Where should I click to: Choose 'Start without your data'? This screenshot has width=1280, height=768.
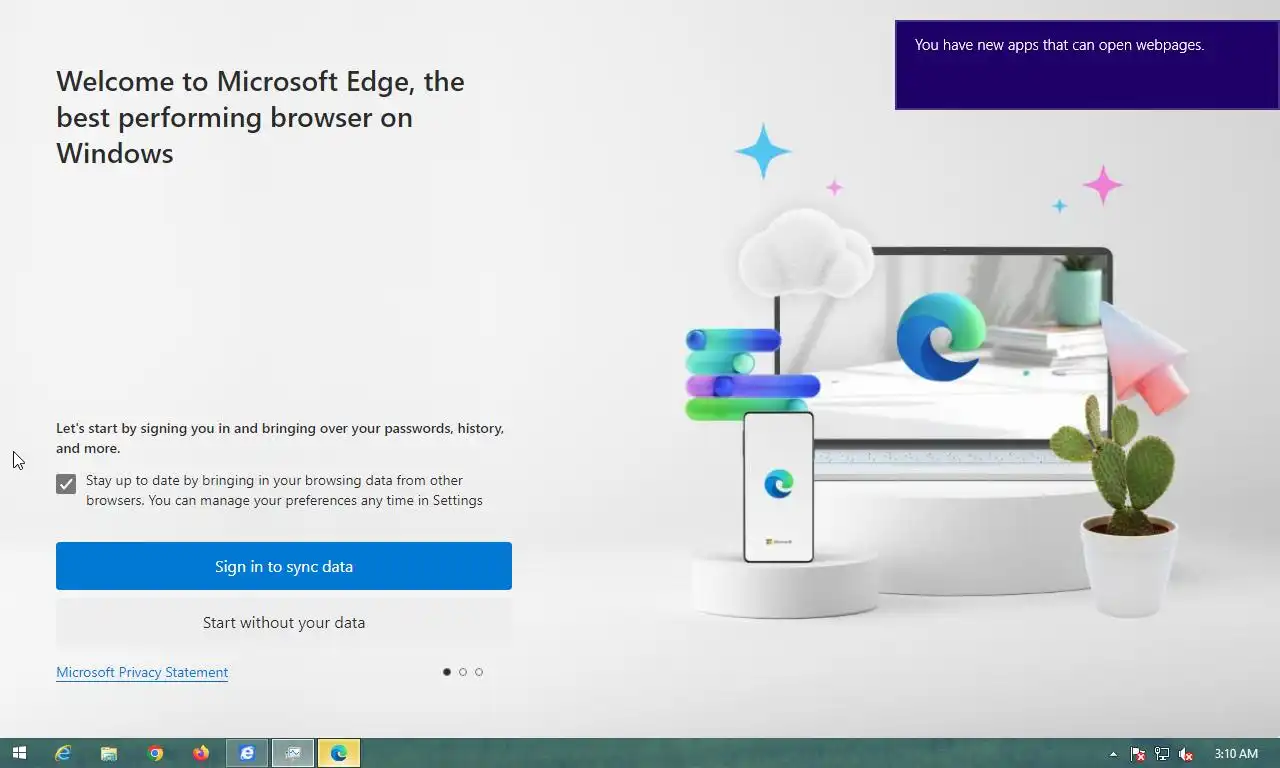pos(284,622)
